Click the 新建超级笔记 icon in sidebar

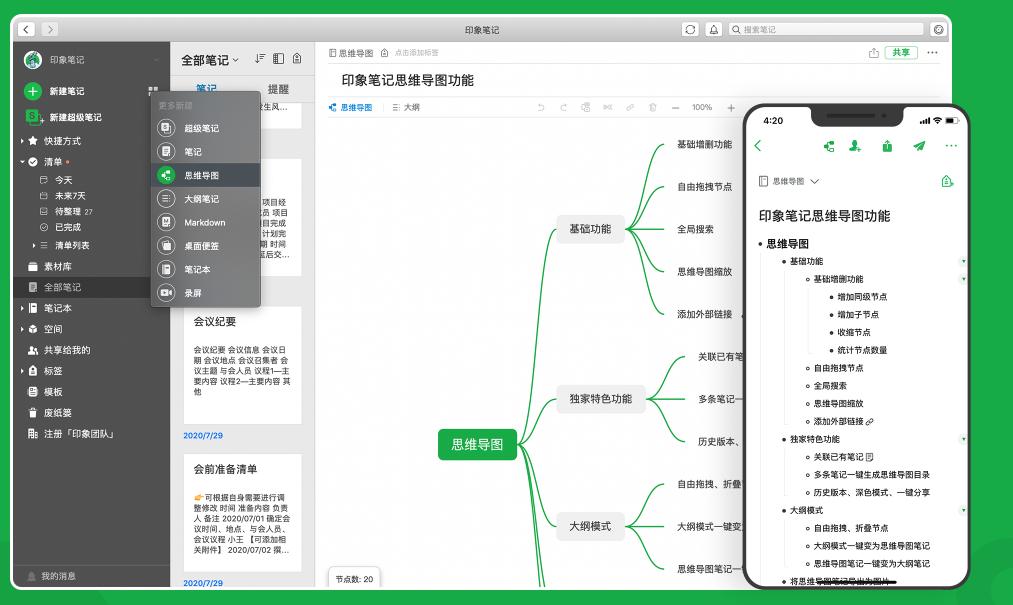coord(33,117)
